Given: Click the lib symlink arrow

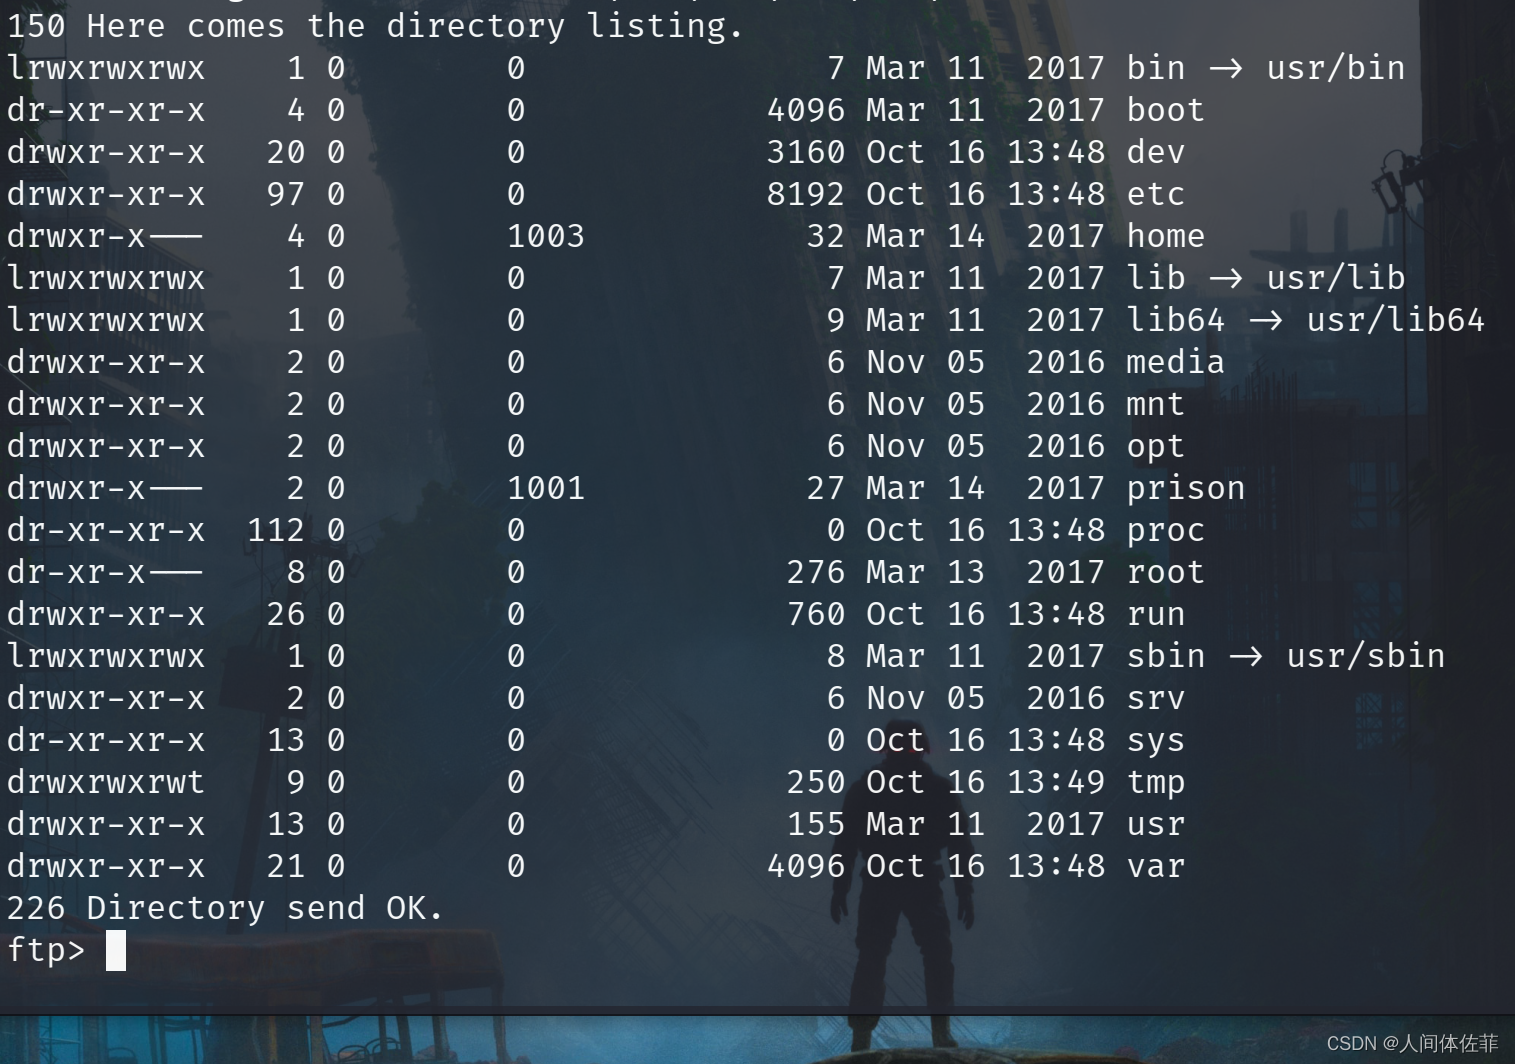Looking at the screenshot, I should click(1225, 278).
